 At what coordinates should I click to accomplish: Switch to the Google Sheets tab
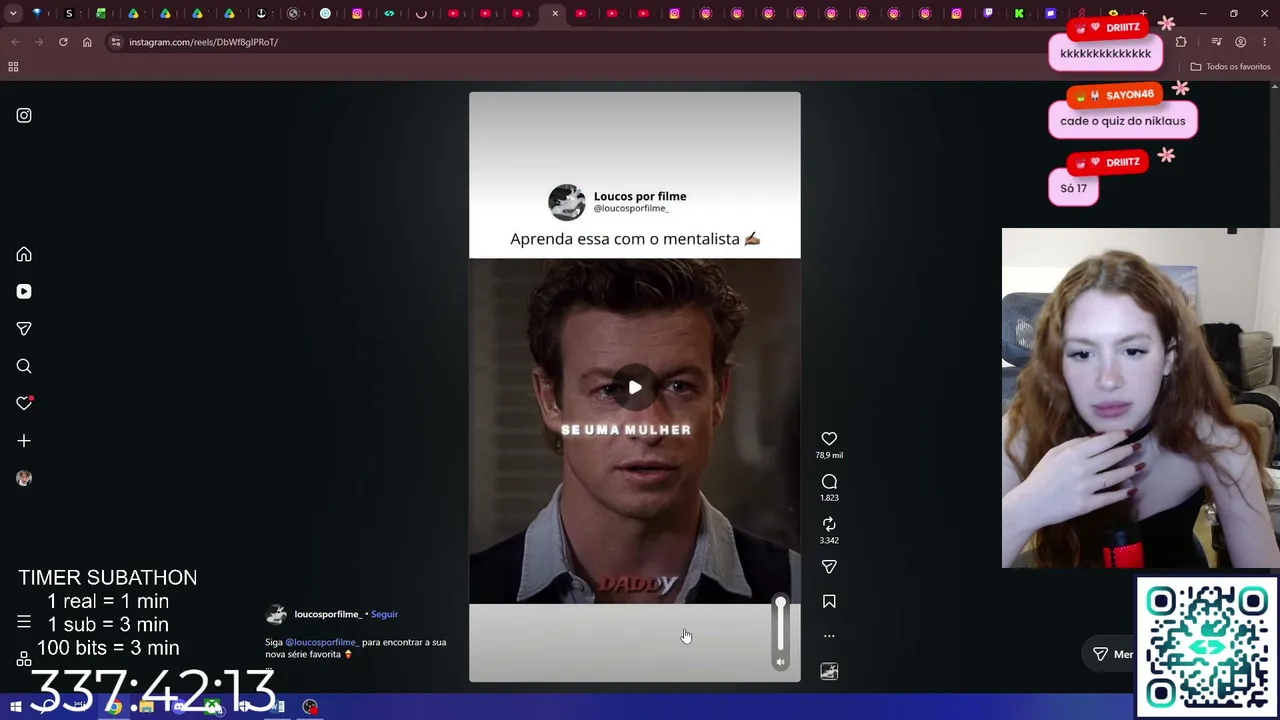101,14
